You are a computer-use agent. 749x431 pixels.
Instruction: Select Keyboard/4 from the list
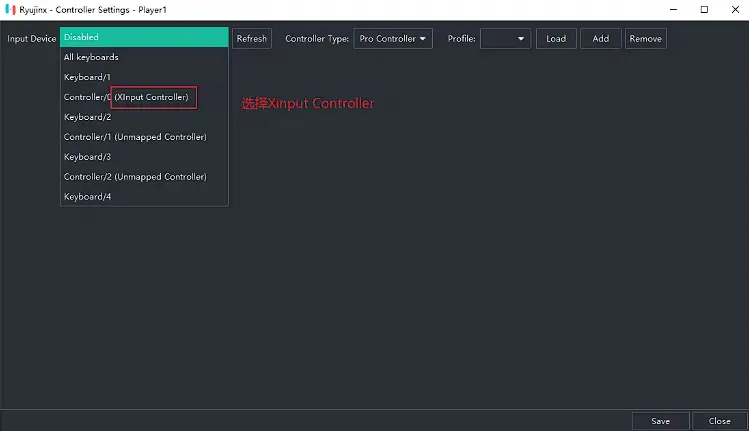click(144, 197)
